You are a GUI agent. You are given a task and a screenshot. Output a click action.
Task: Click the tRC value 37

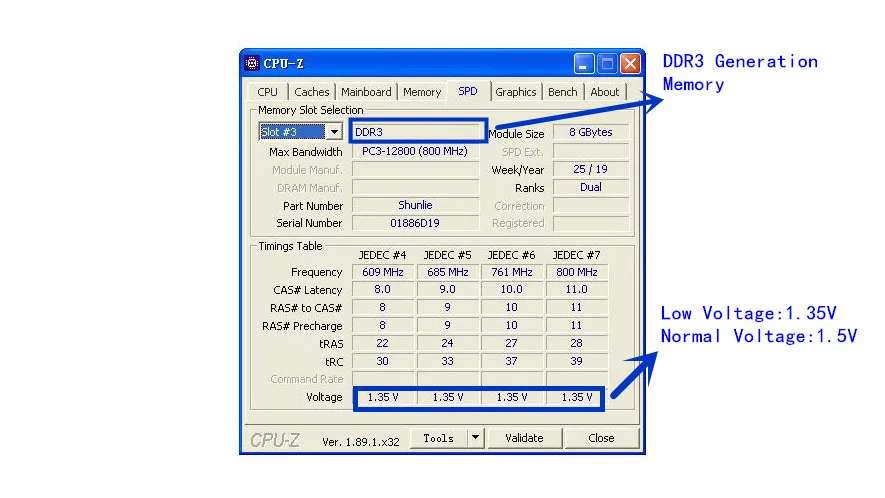511,361
